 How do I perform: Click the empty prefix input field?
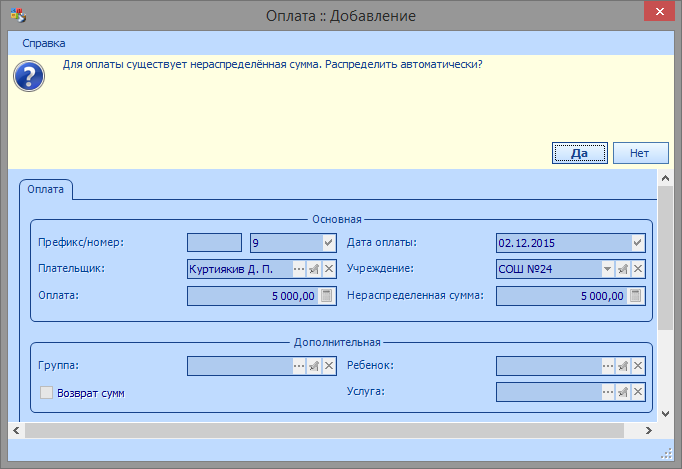coord(214,242)
